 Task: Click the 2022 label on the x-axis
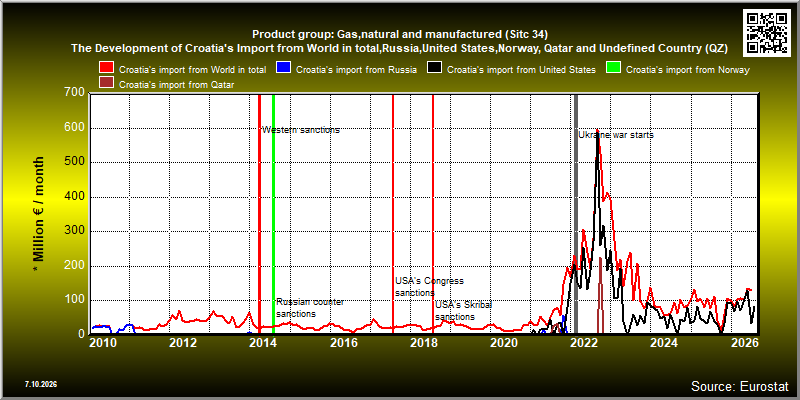[x=584, y=343]
